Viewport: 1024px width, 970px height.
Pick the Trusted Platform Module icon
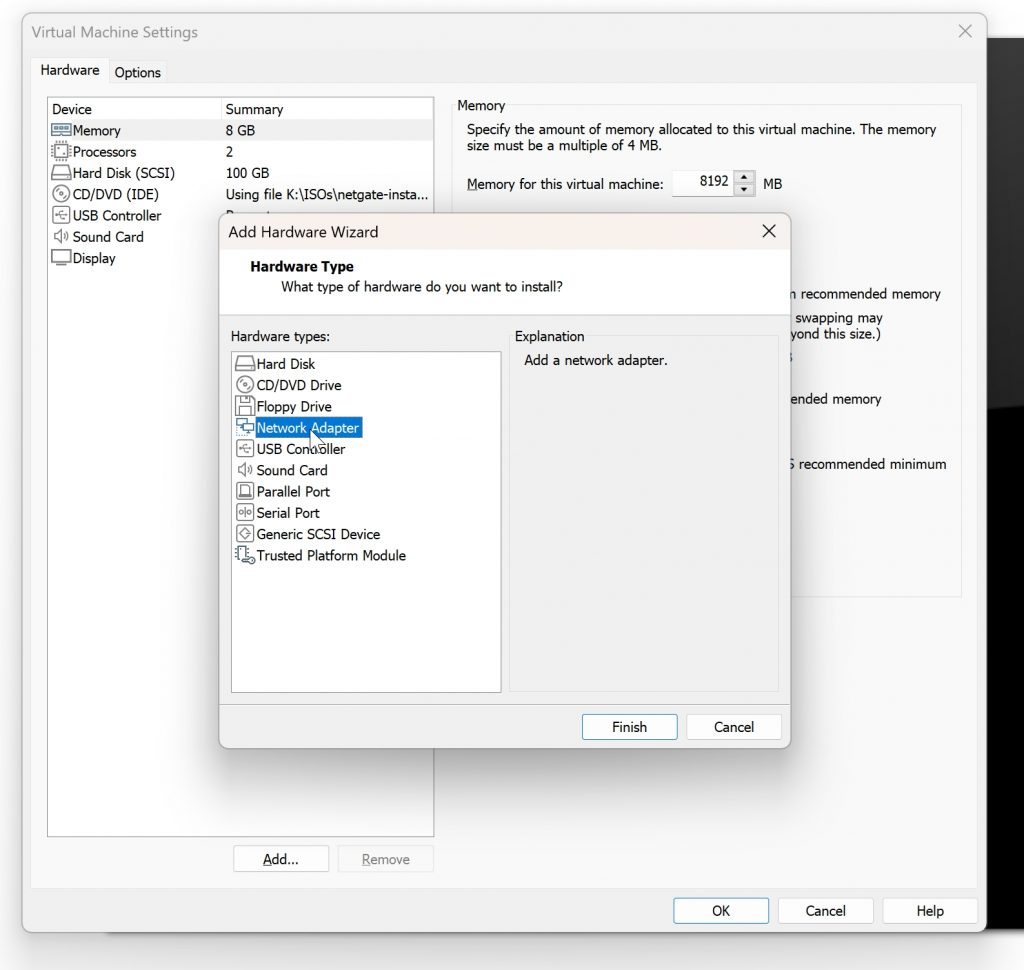point(244,555)
